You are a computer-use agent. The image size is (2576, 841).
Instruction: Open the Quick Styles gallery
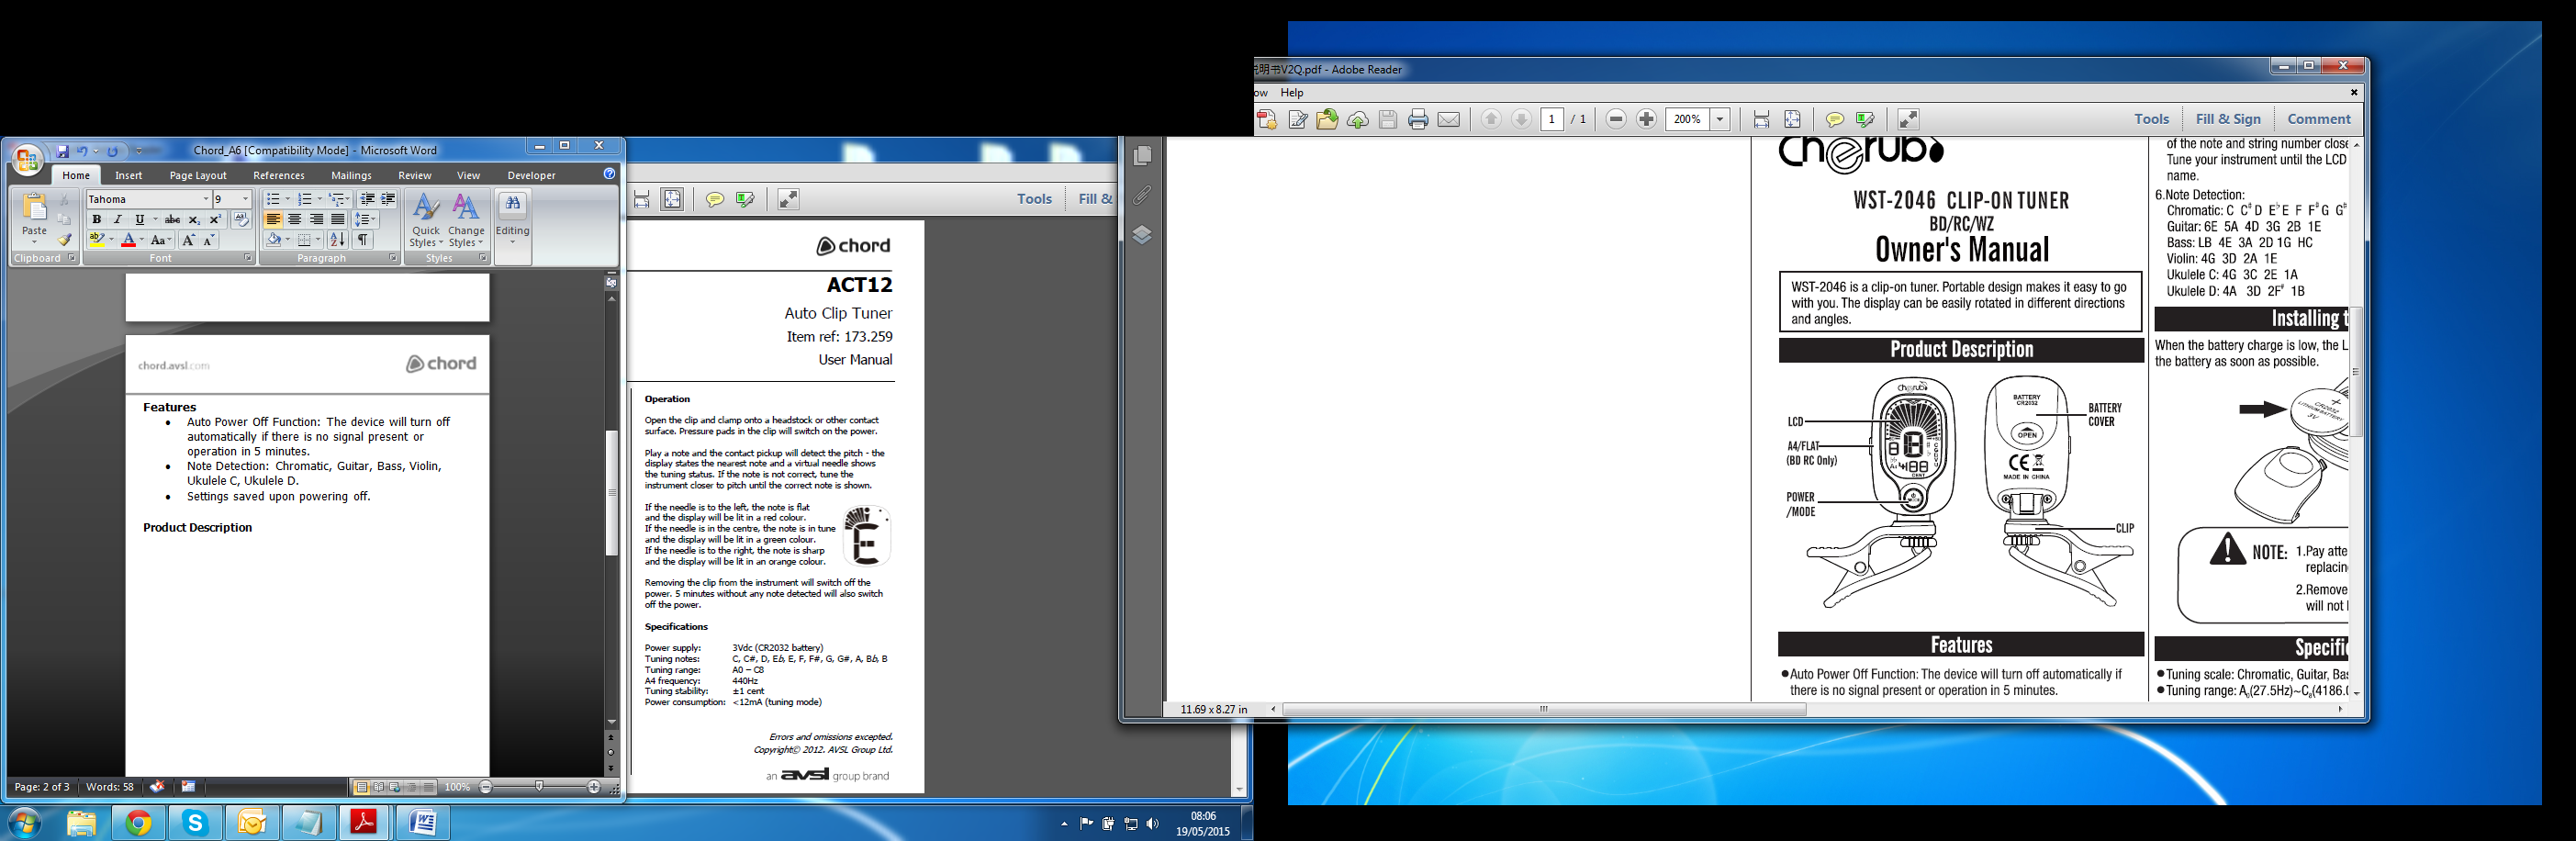click(x=426, y=220)
